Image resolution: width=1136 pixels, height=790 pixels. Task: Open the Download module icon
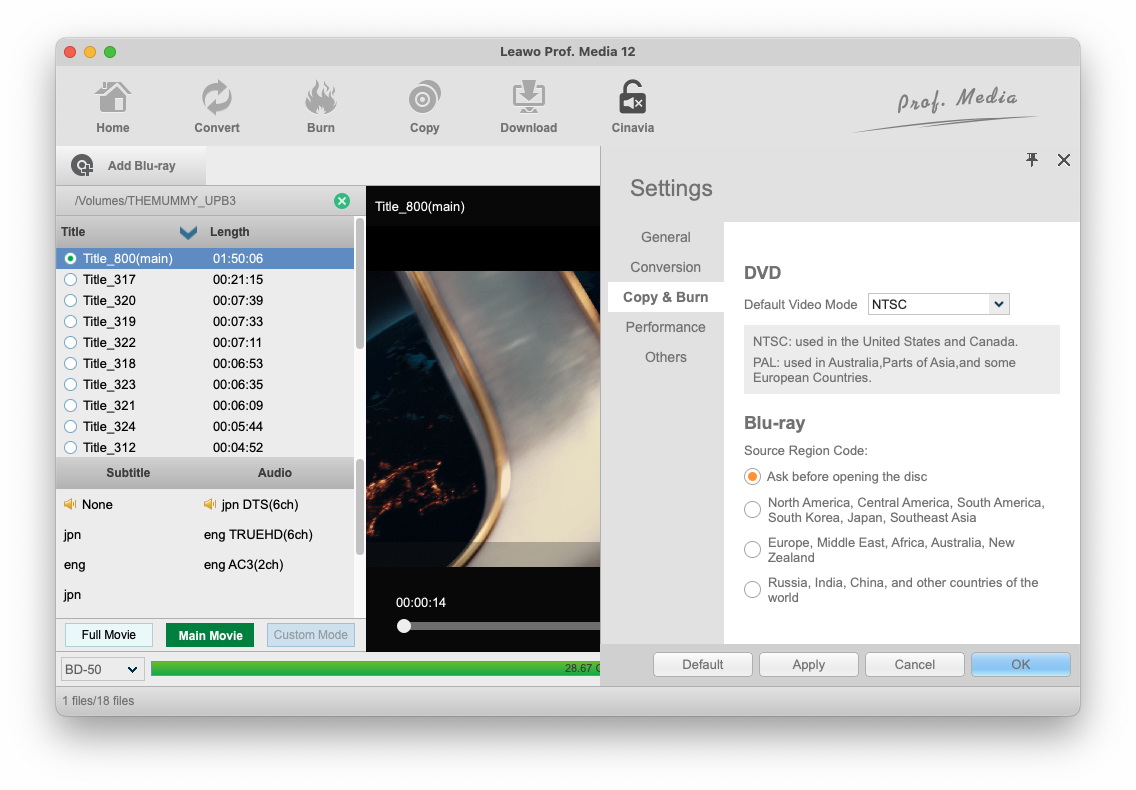point(528,100)
